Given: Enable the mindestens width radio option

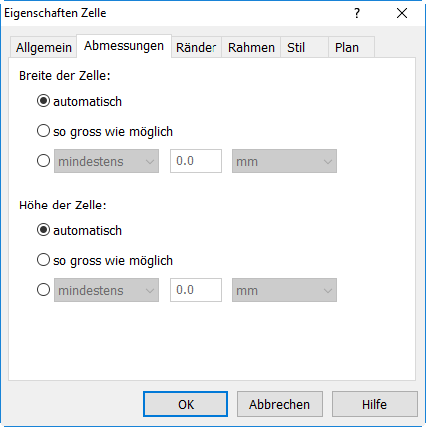Looking at the screenshot, I should click(43, 161).
